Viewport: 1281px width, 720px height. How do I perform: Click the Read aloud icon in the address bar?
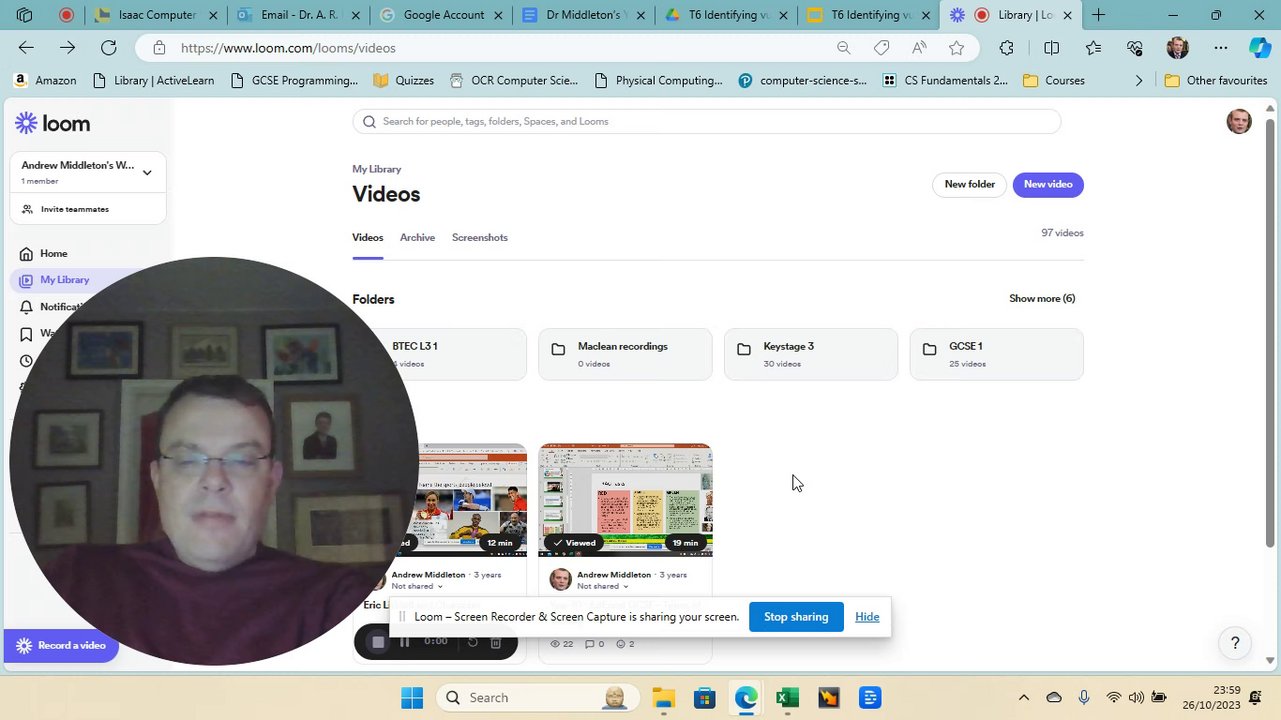click(919, 48)
